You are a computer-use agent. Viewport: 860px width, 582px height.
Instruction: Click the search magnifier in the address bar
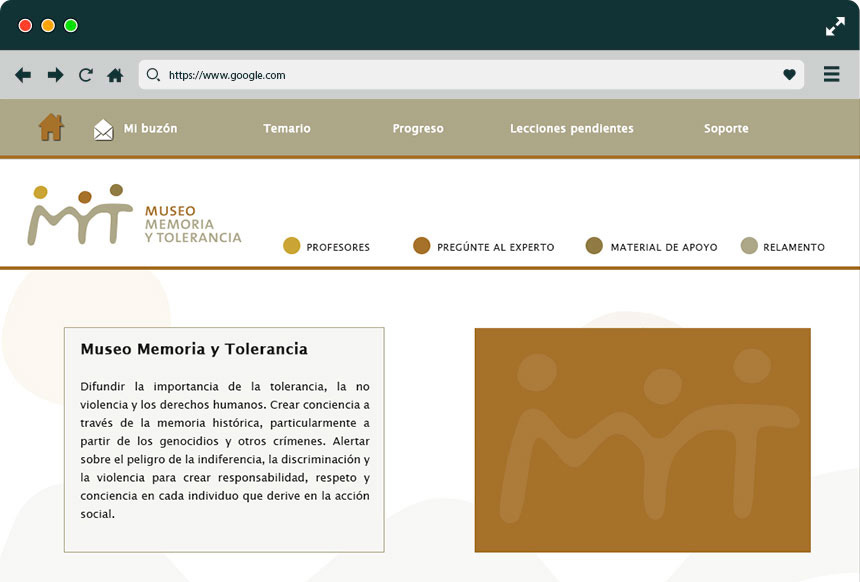click(x=154, y=75)
